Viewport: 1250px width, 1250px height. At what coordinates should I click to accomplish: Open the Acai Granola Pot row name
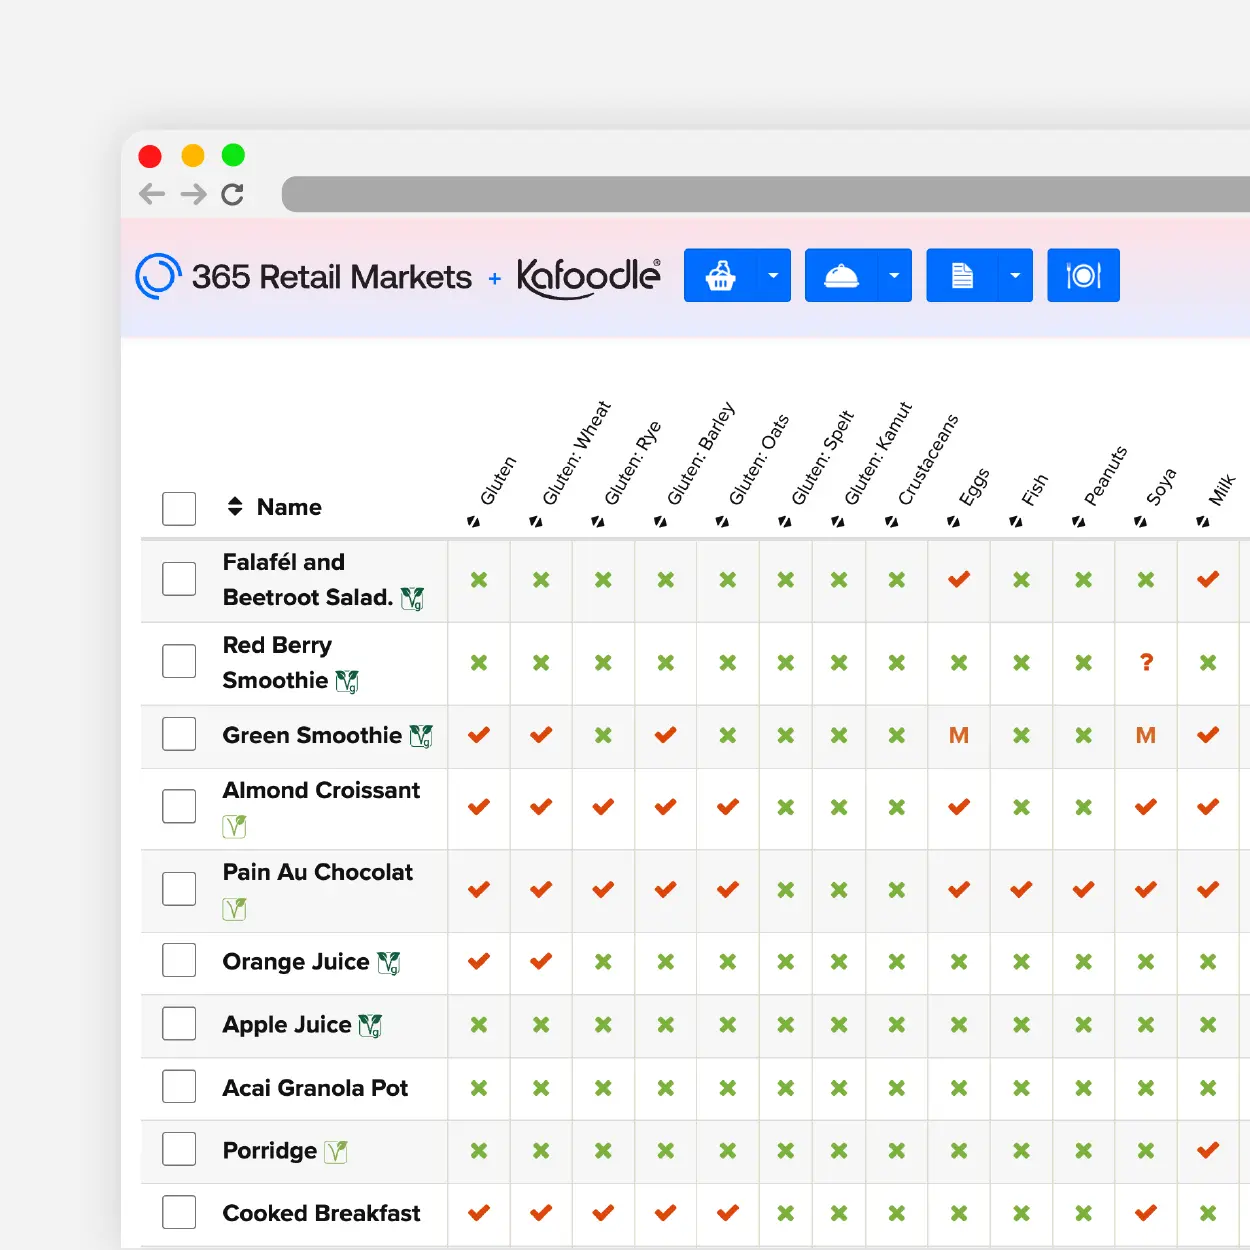pos(315,1088)
